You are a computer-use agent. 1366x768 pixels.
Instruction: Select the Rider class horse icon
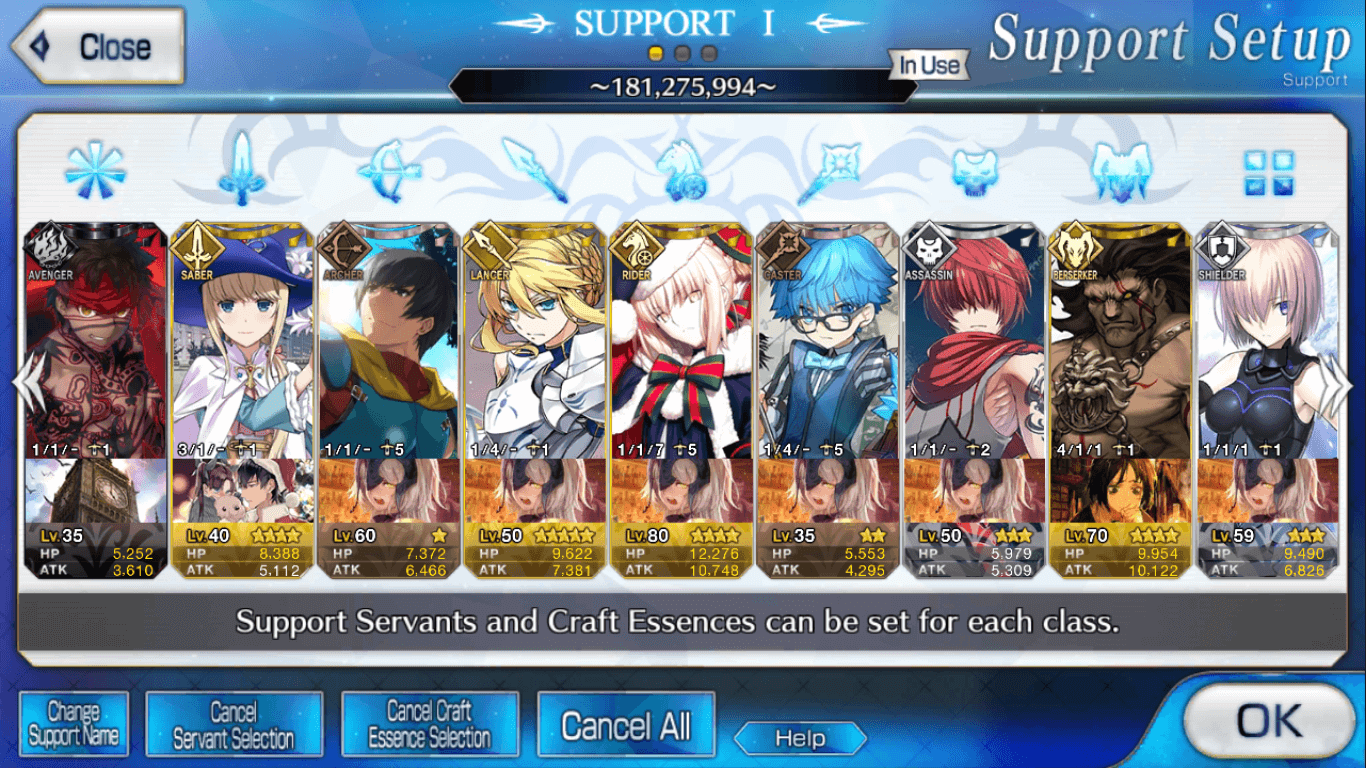pos(683,170)
